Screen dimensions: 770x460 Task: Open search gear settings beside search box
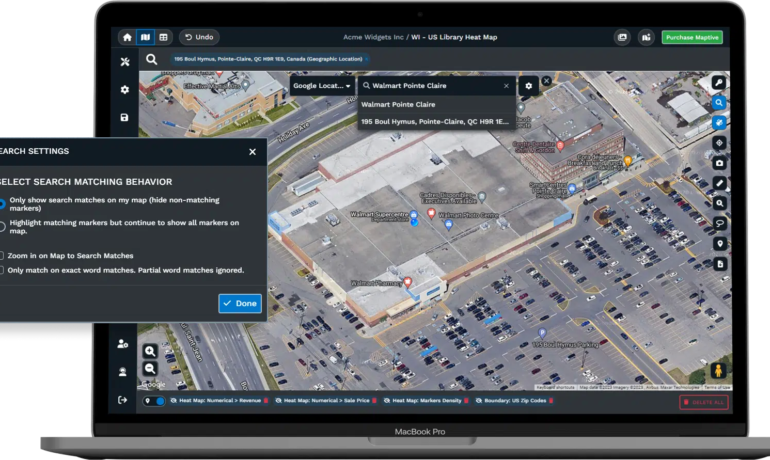pyautogui.click(x=529, y=86)
